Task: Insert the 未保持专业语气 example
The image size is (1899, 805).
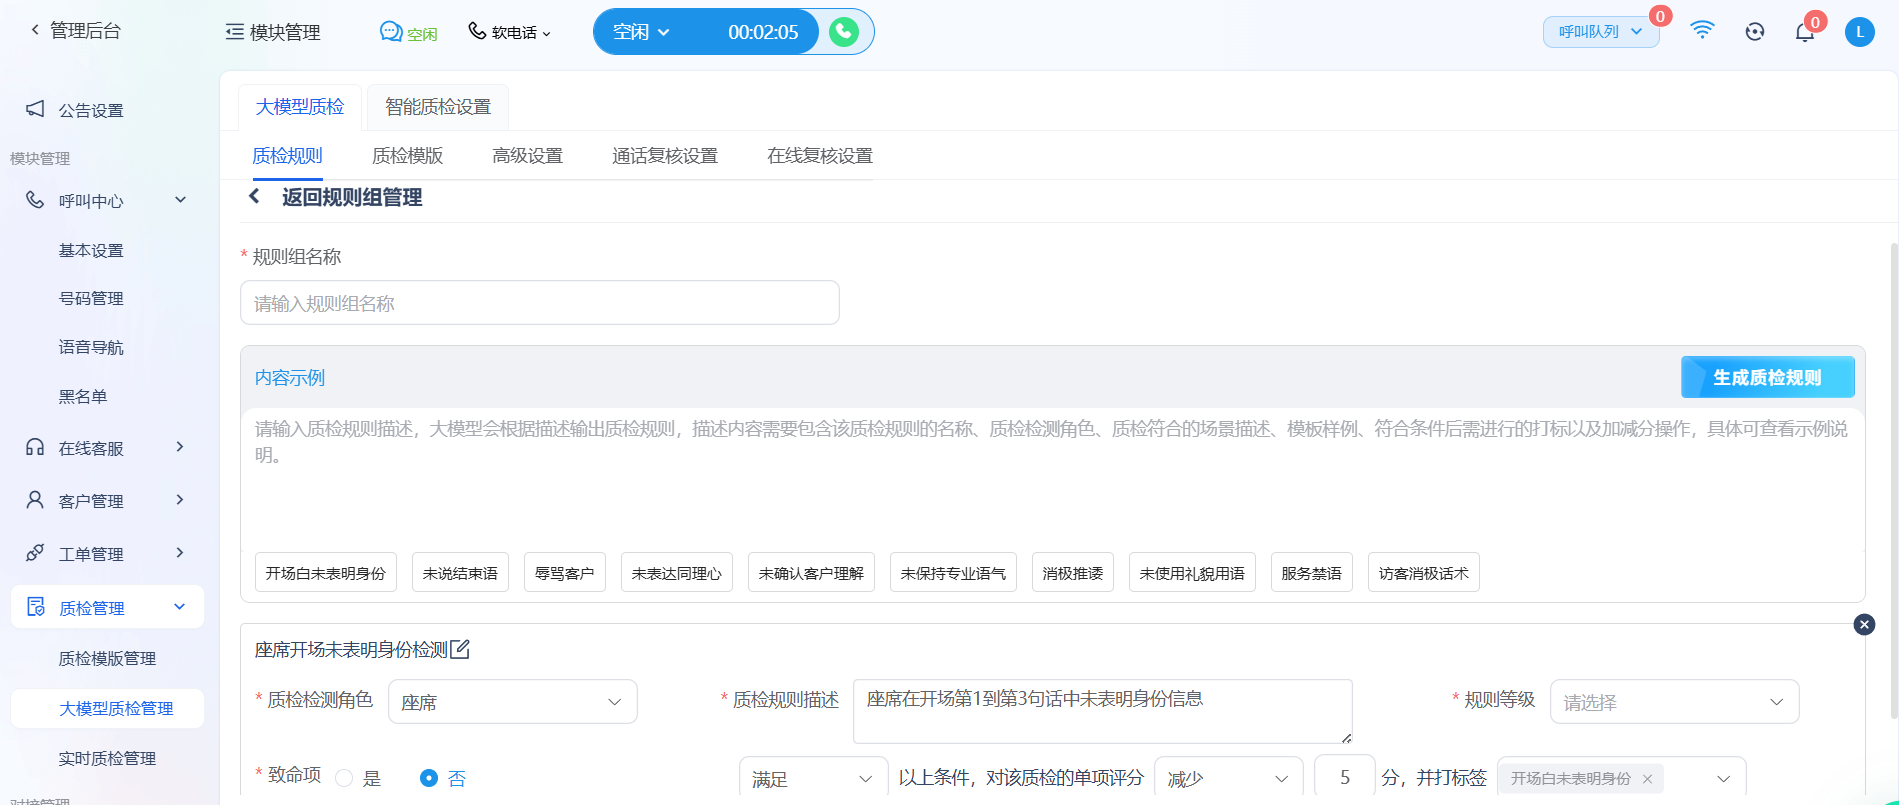Action: (x=953, y=573)
